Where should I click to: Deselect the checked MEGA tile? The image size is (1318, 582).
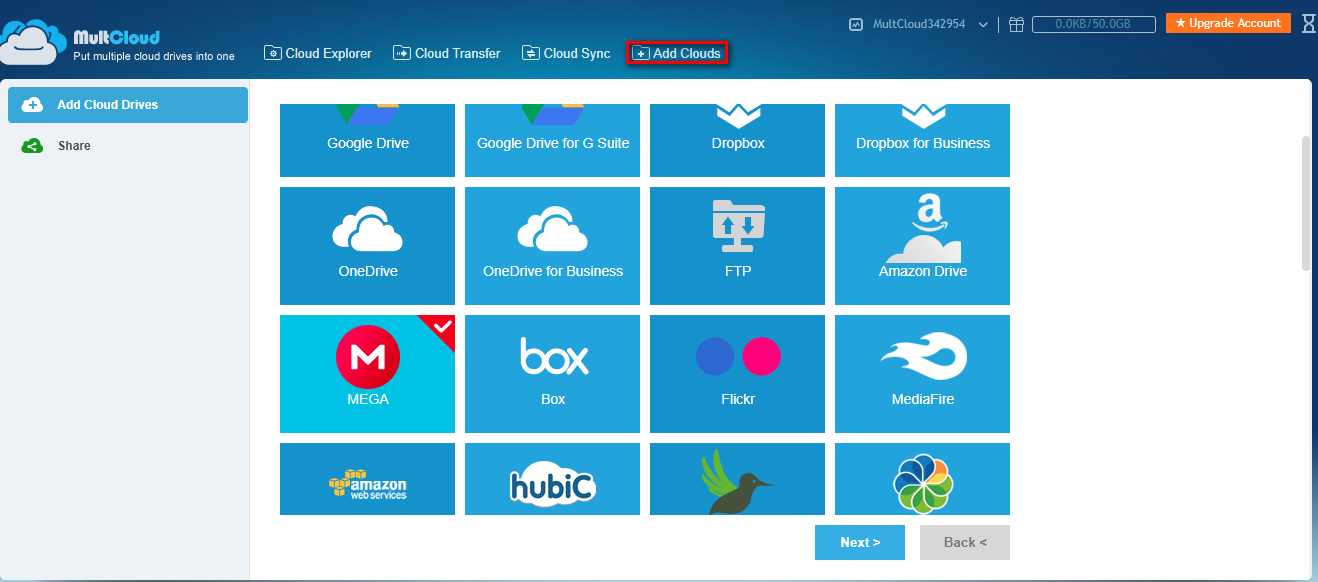coord(367,374)
